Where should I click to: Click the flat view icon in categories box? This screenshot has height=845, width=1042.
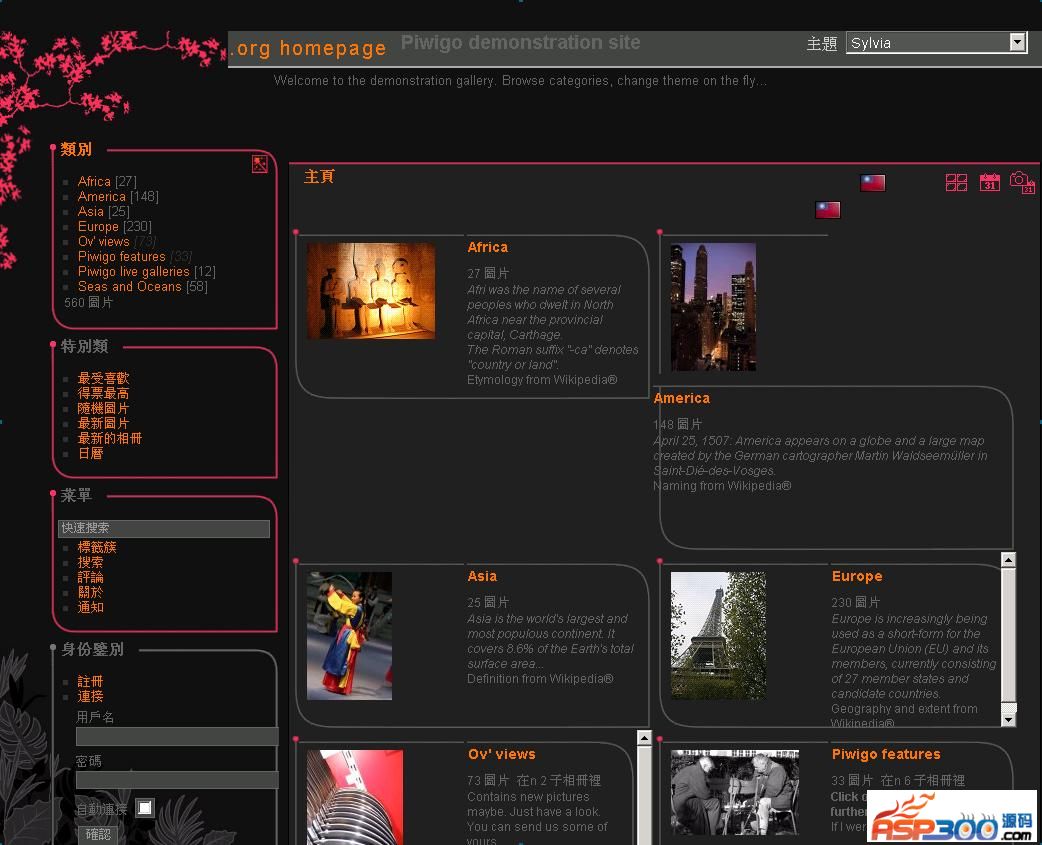tap(260, 165)
